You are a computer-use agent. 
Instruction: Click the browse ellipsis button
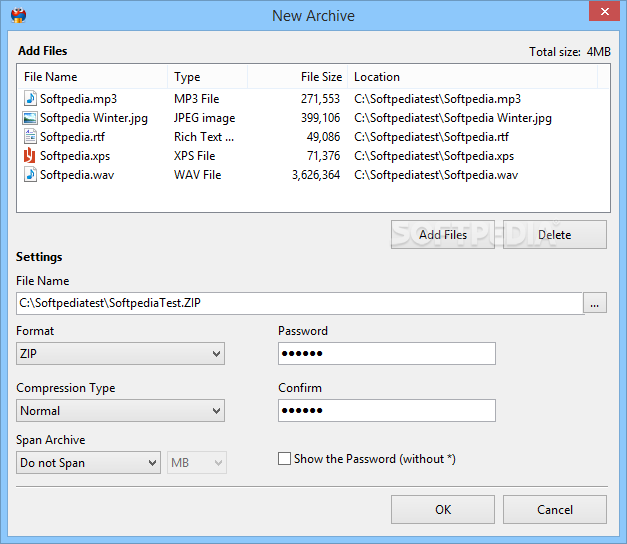tap(595, 303)
